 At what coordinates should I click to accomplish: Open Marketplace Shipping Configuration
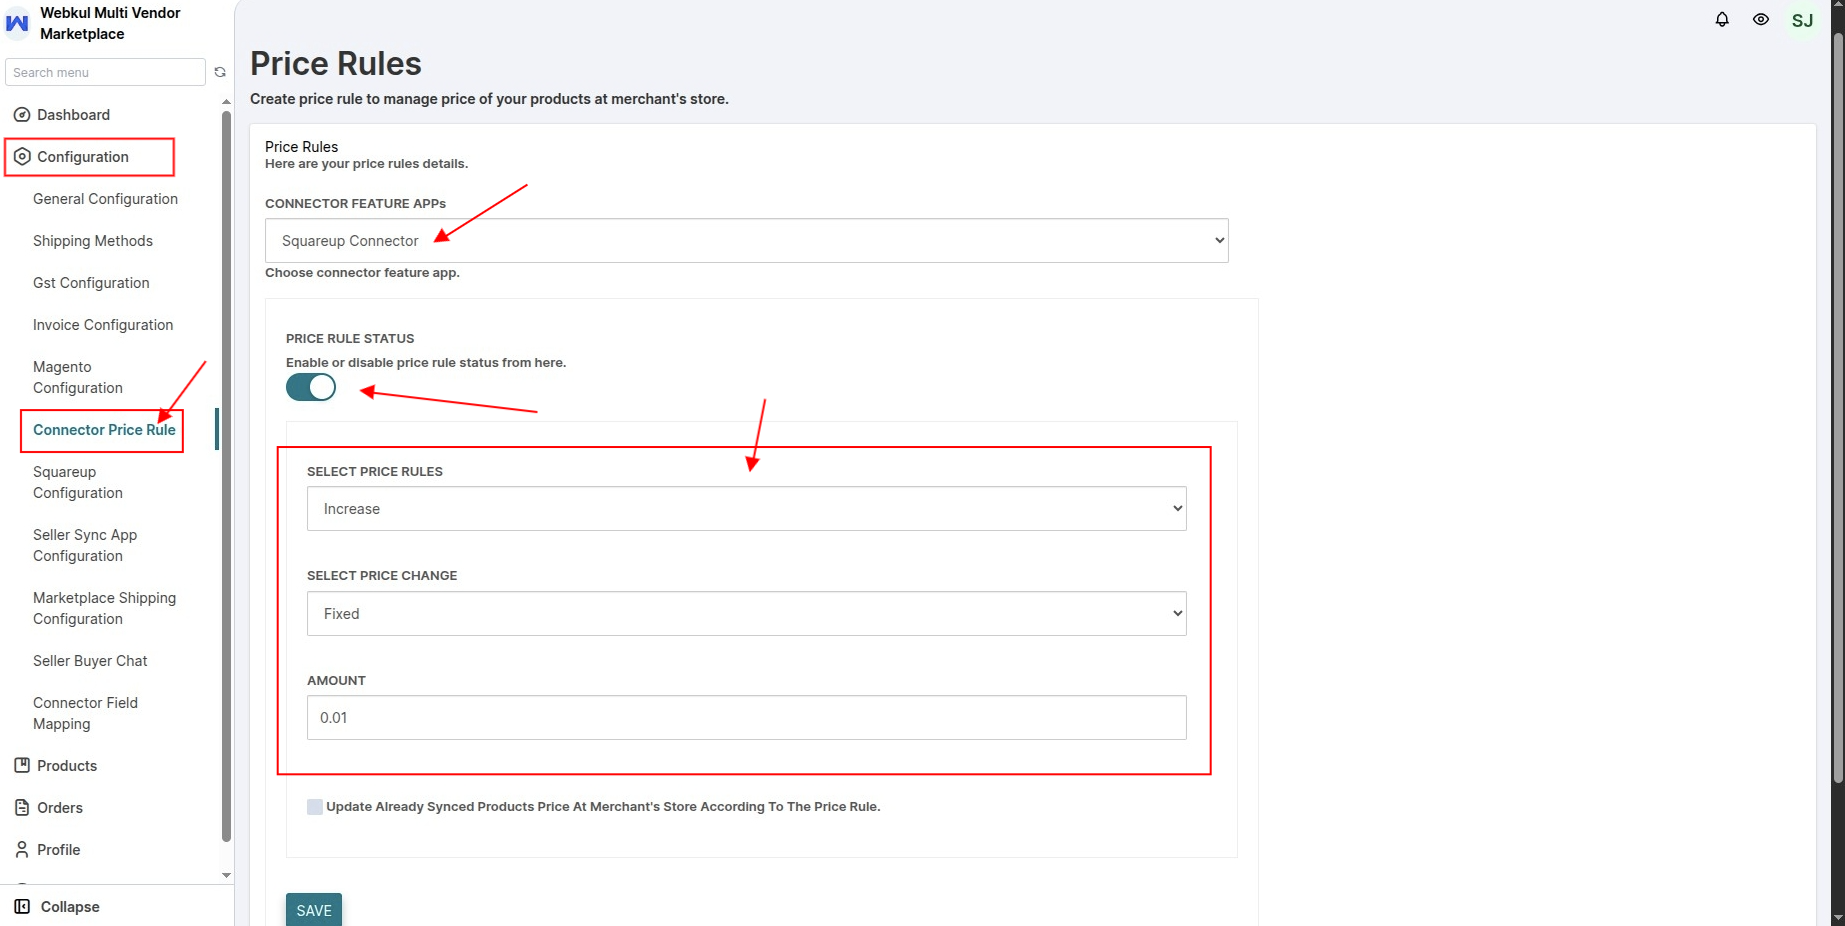(x=104, y=609)
